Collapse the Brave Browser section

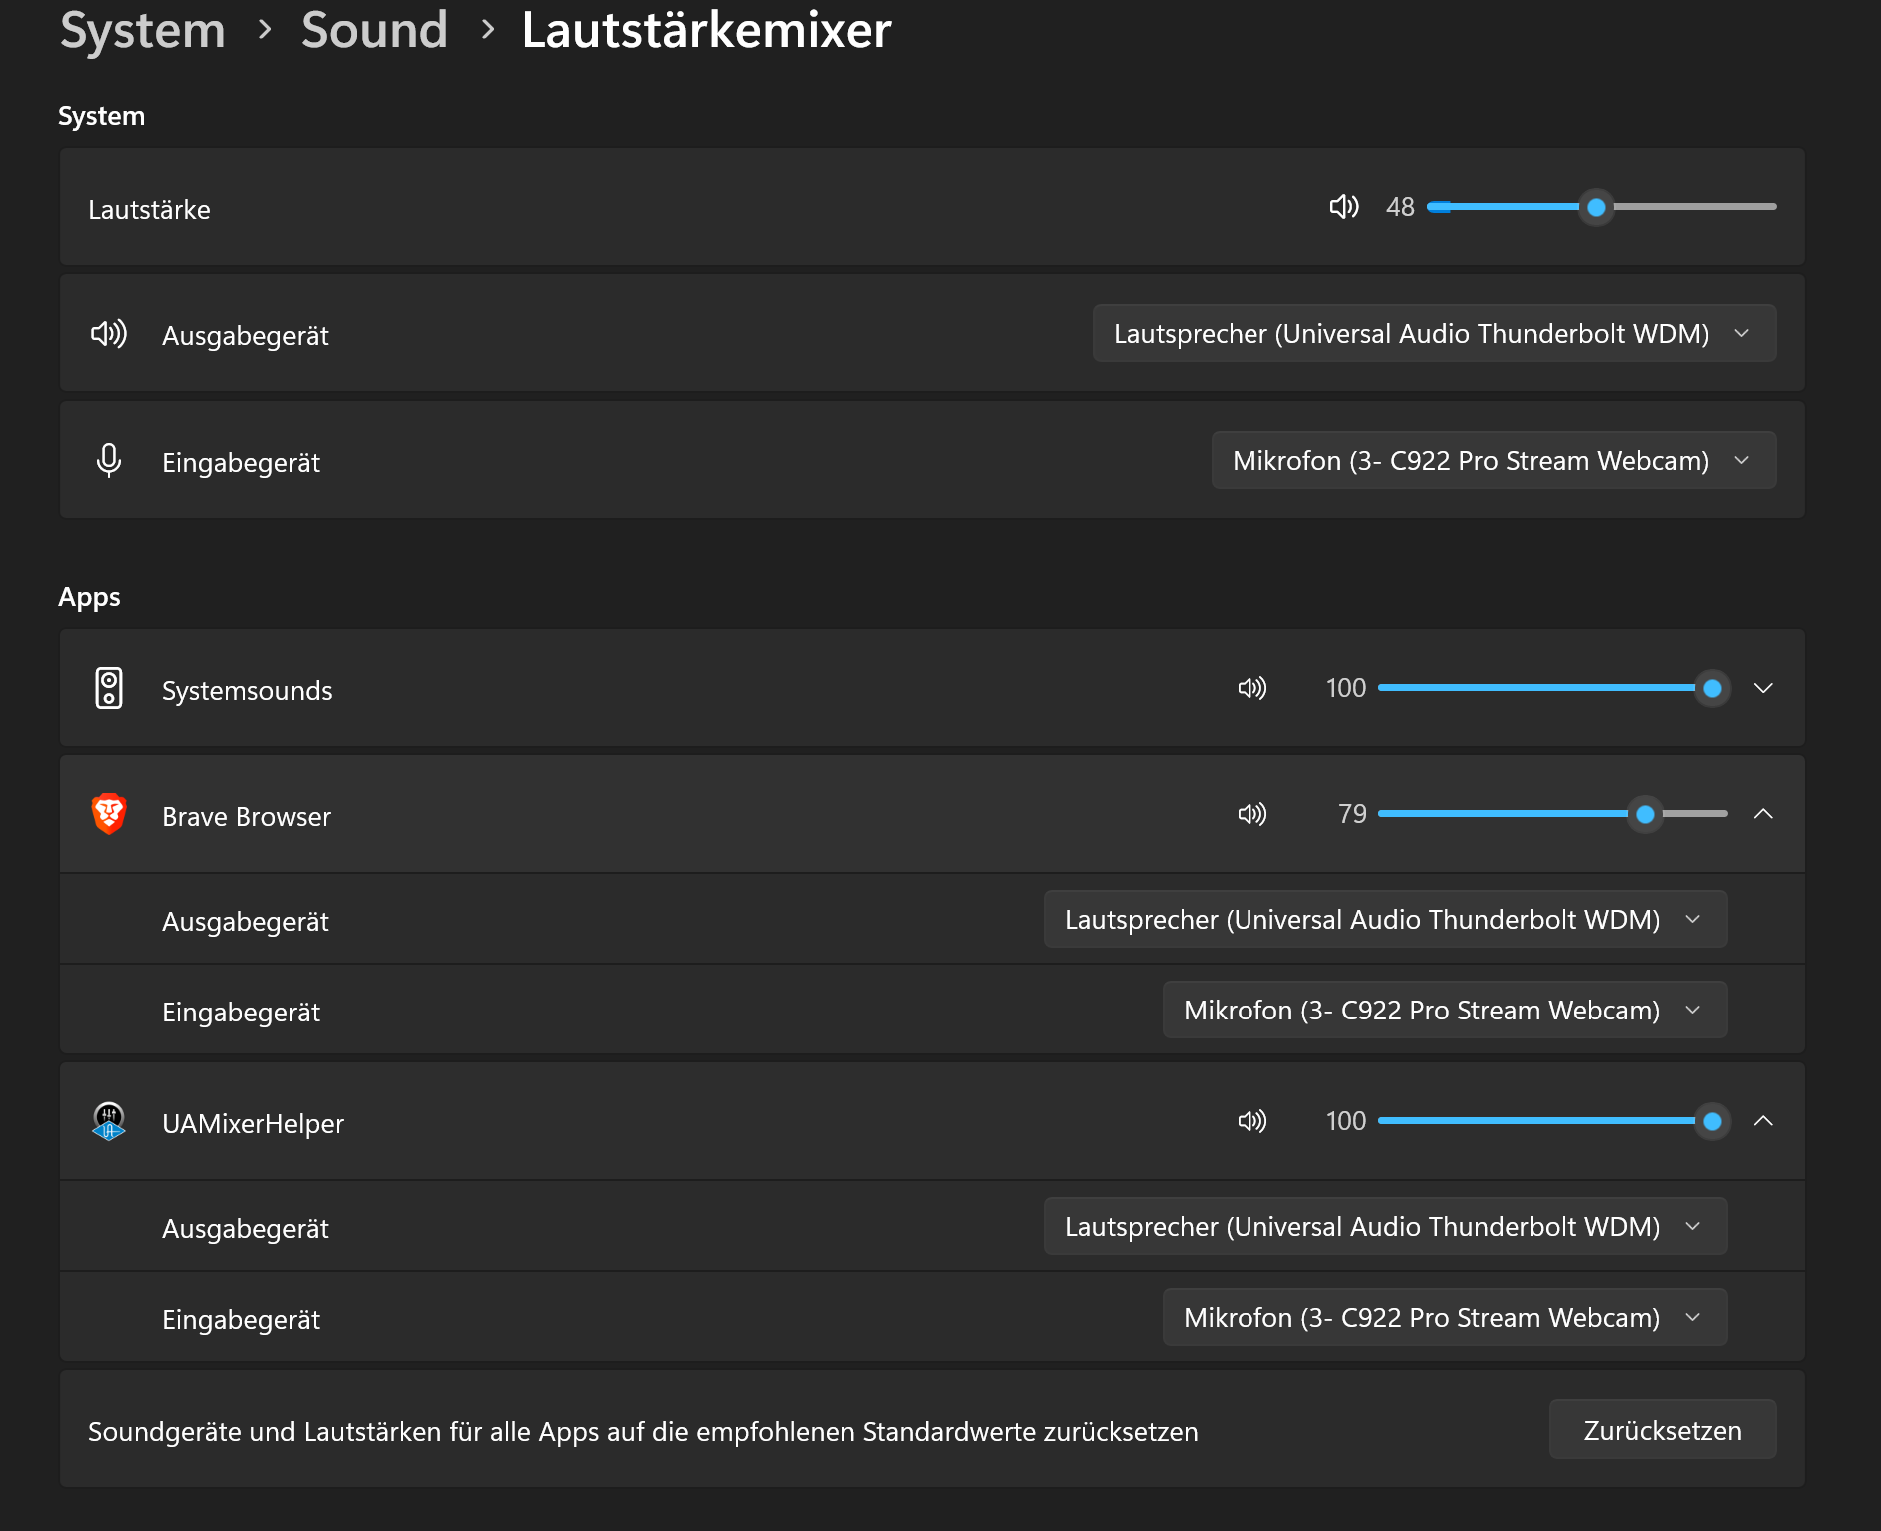[1763, 814]
